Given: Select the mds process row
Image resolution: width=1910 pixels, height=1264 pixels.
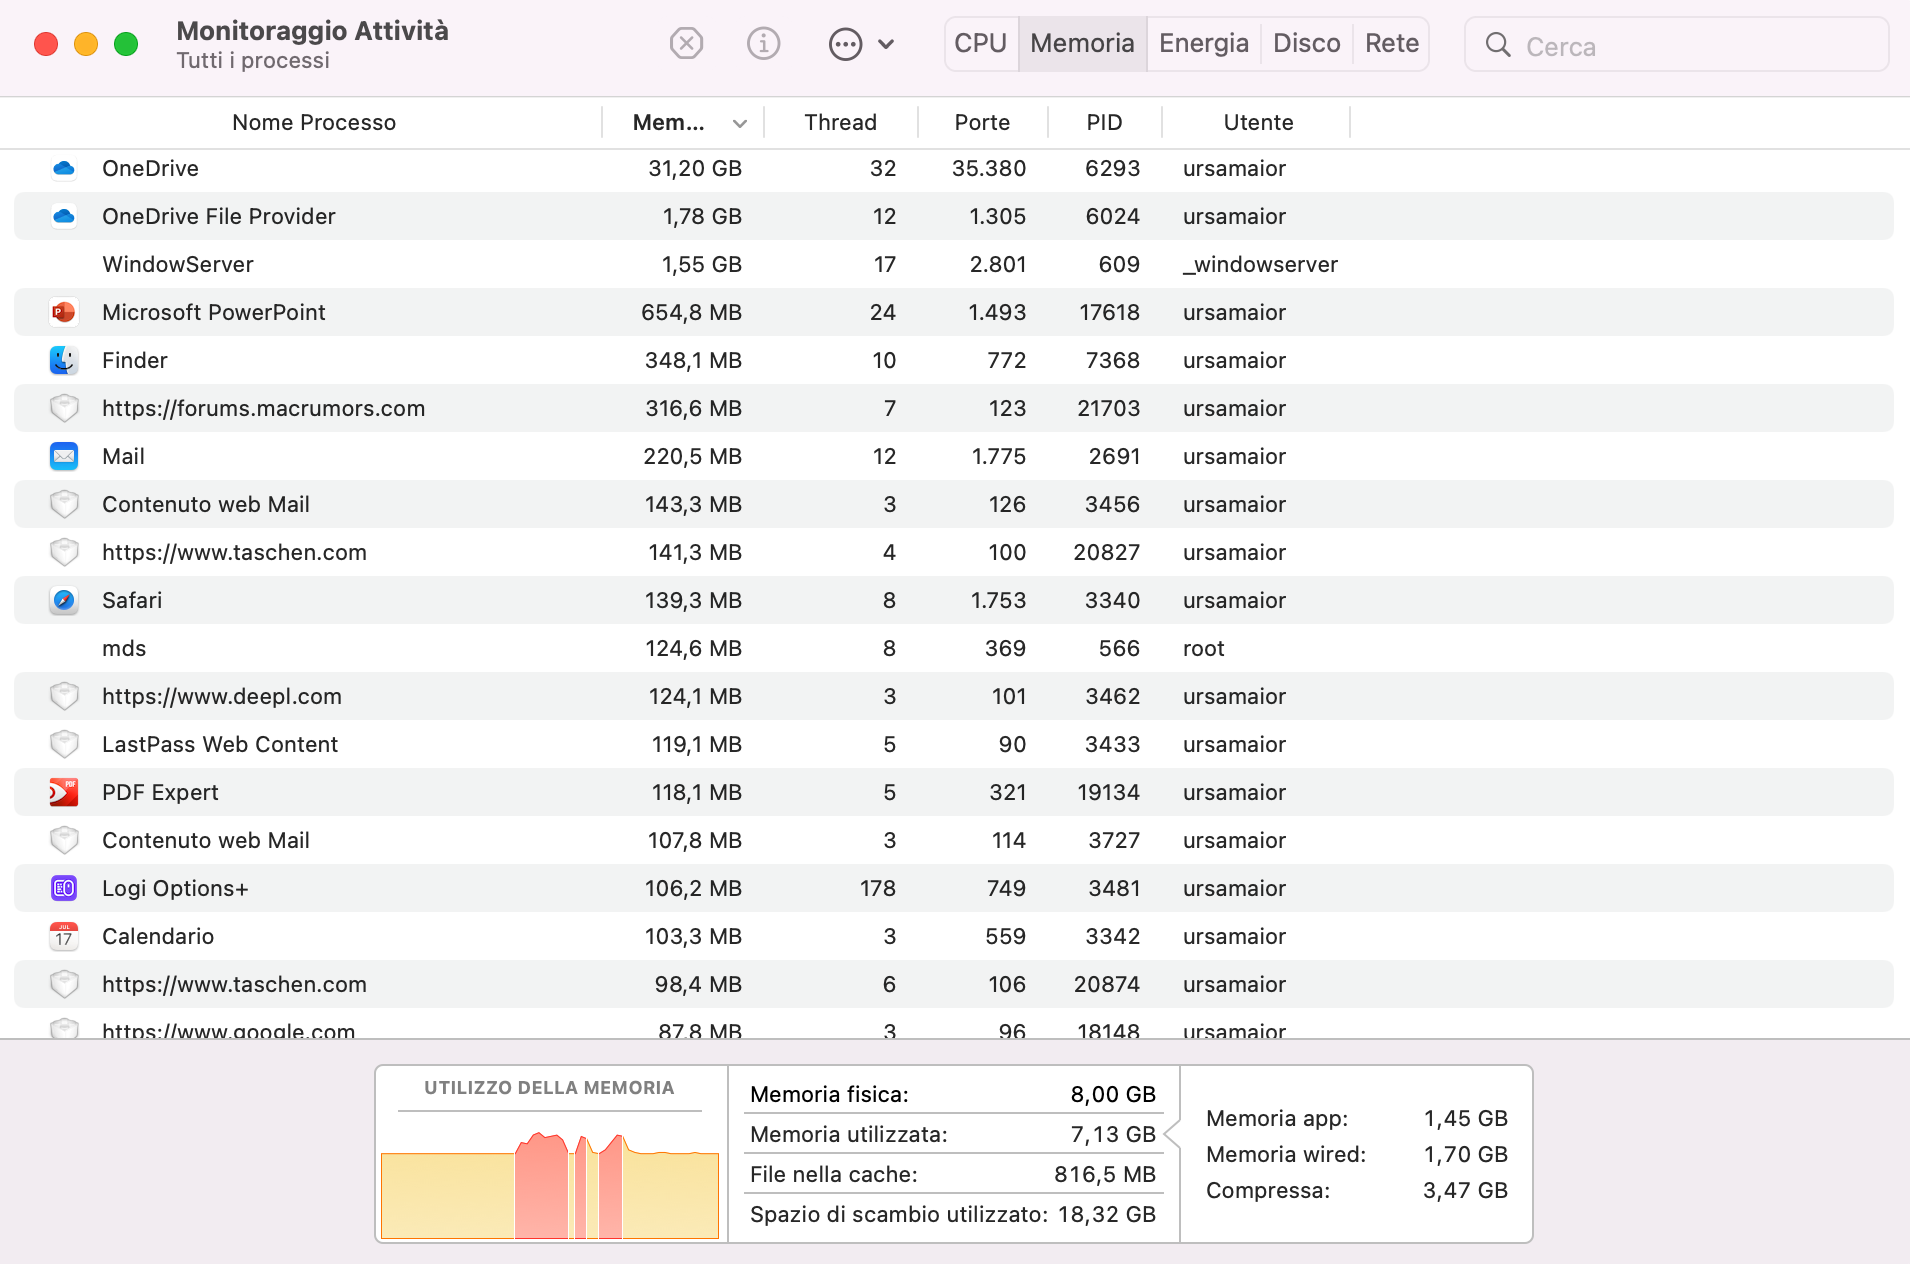Looking at the screenshot, I should pyautogui.click(x=954, y=648).
